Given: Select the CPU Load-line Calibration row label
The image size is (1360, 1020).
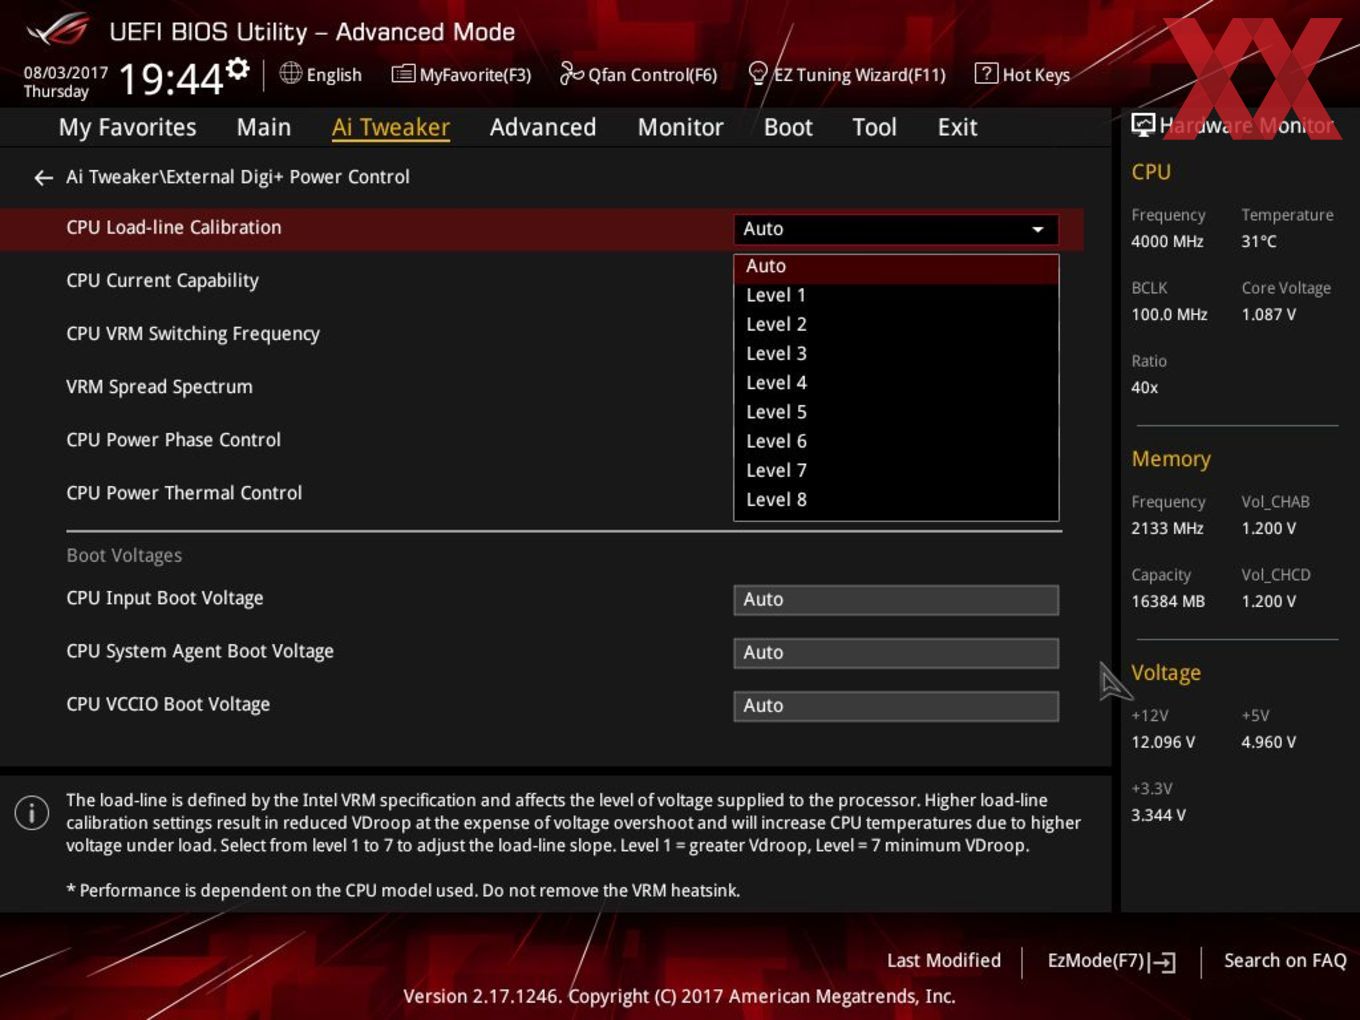Looking at the screenshot, I should tap(174, 228).
